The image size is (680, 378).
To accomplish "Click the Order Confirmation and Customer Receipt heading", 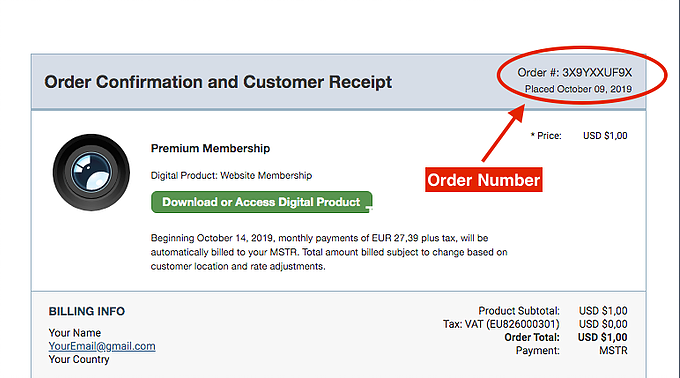I will pyautogui.click(x=218, y=82).
